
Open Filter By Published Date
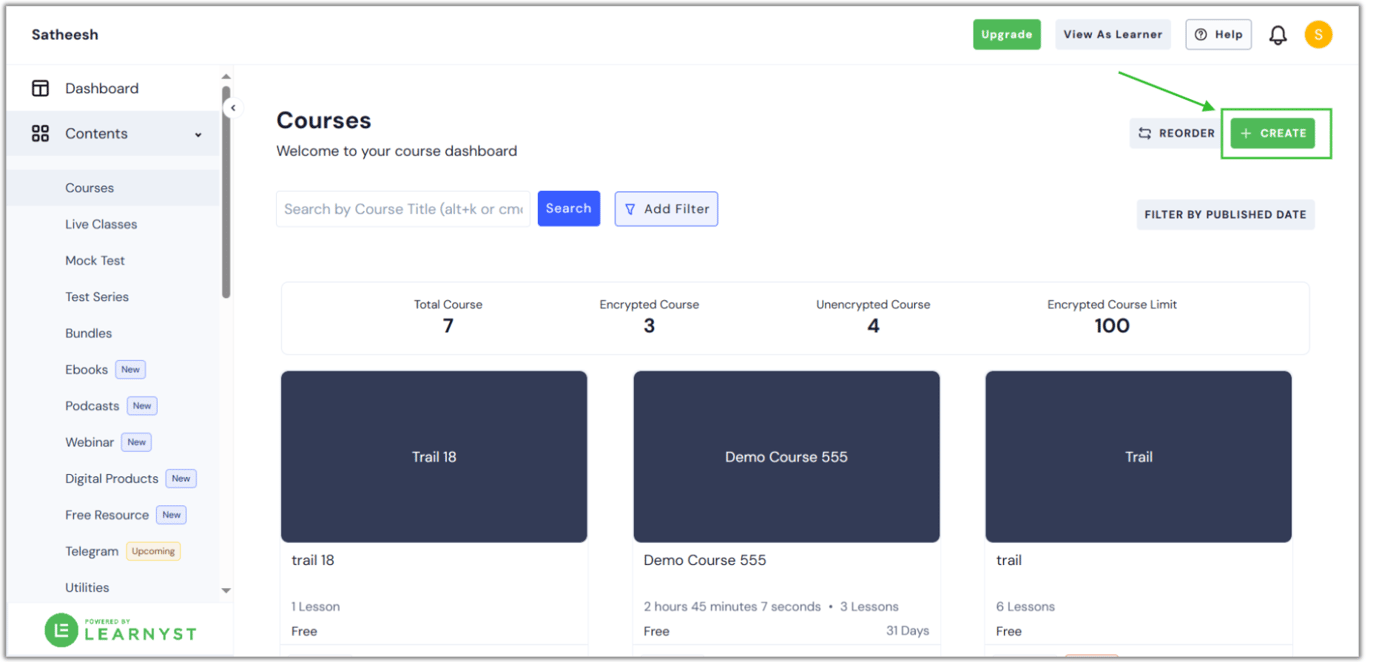click(x=1225, y=214)
